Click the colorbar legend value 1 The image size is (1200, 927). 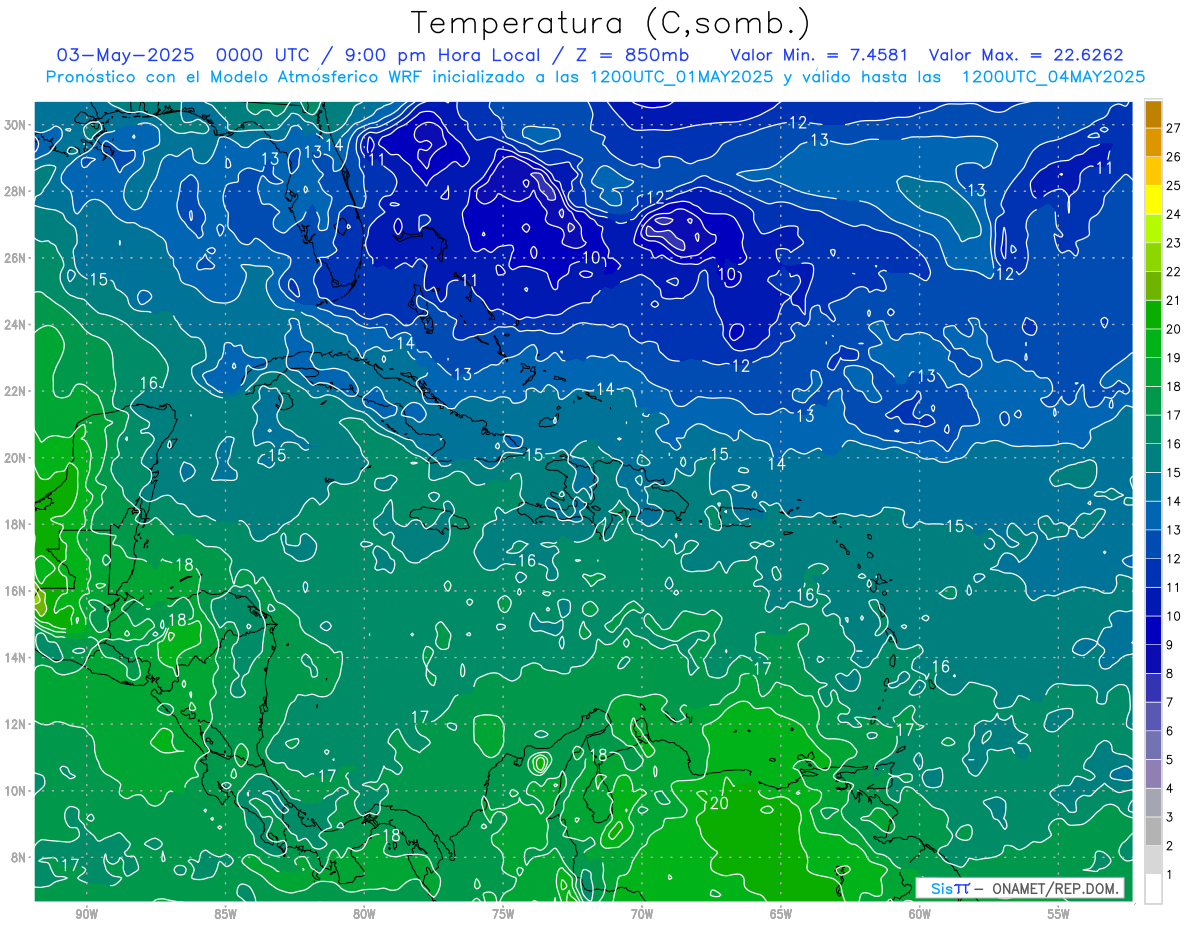click(x=1170, y=876)
